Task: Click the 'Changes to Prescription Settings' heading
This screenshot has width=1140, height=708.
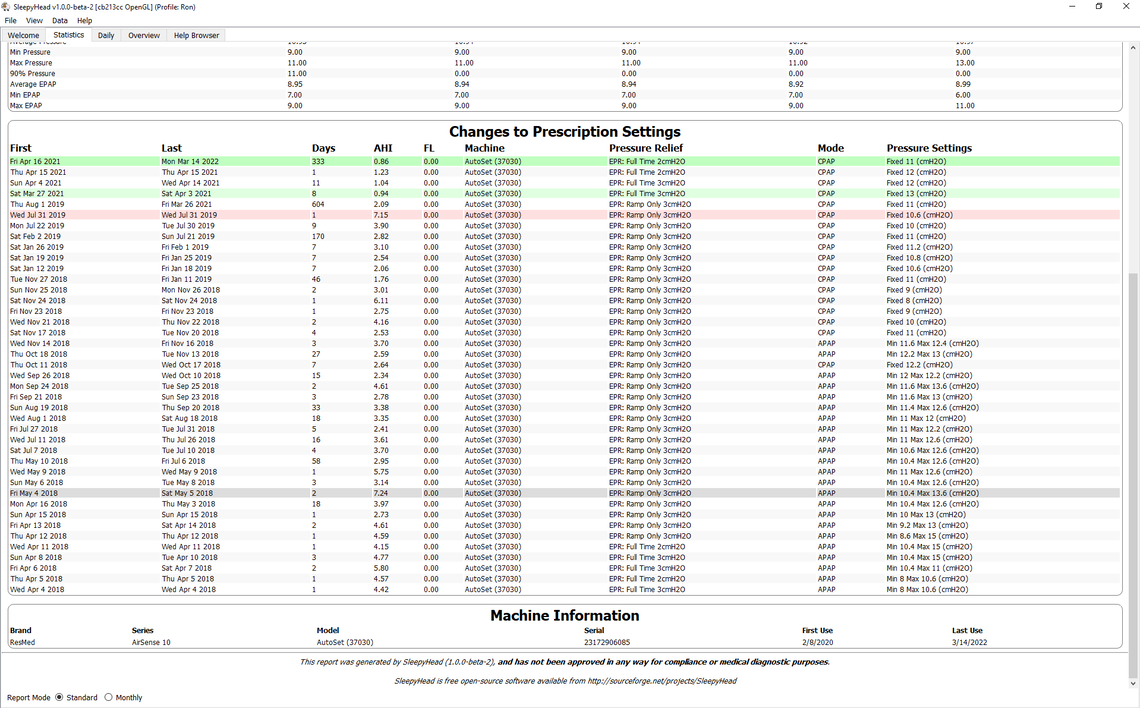Action: point(565,132)
